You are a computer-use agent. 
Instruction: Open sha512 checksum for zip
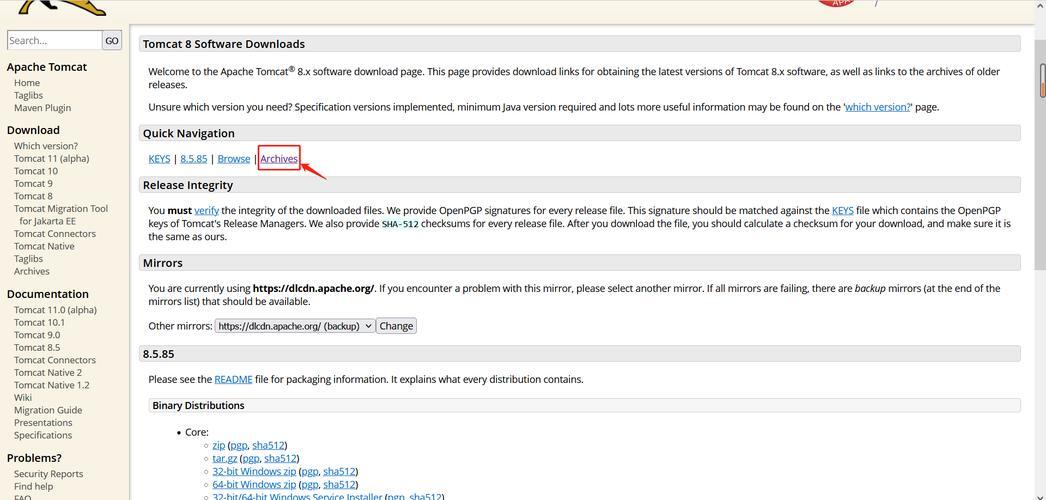(268, 445)
